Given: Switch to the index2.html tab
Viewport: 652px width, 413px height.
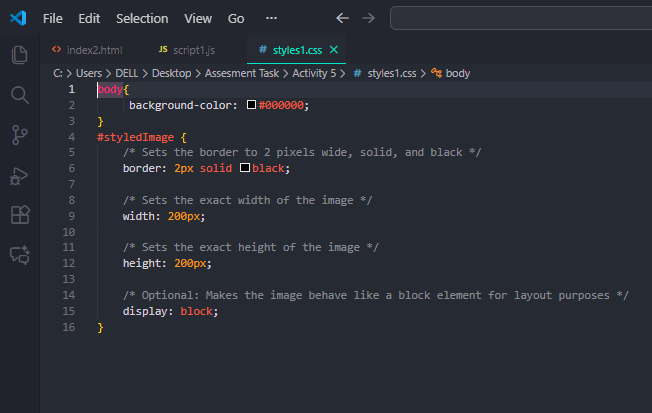Looking at the screenshot, I should click(93, 49).
